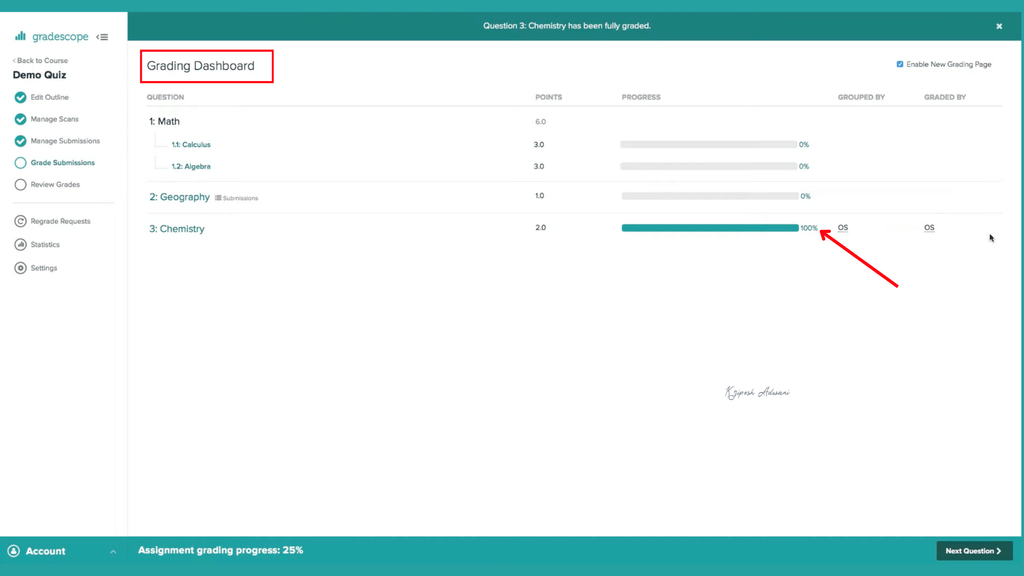Open Regrade Requests in the sidebar
This screenshot has width=1024, height=576.
point(61,221)
